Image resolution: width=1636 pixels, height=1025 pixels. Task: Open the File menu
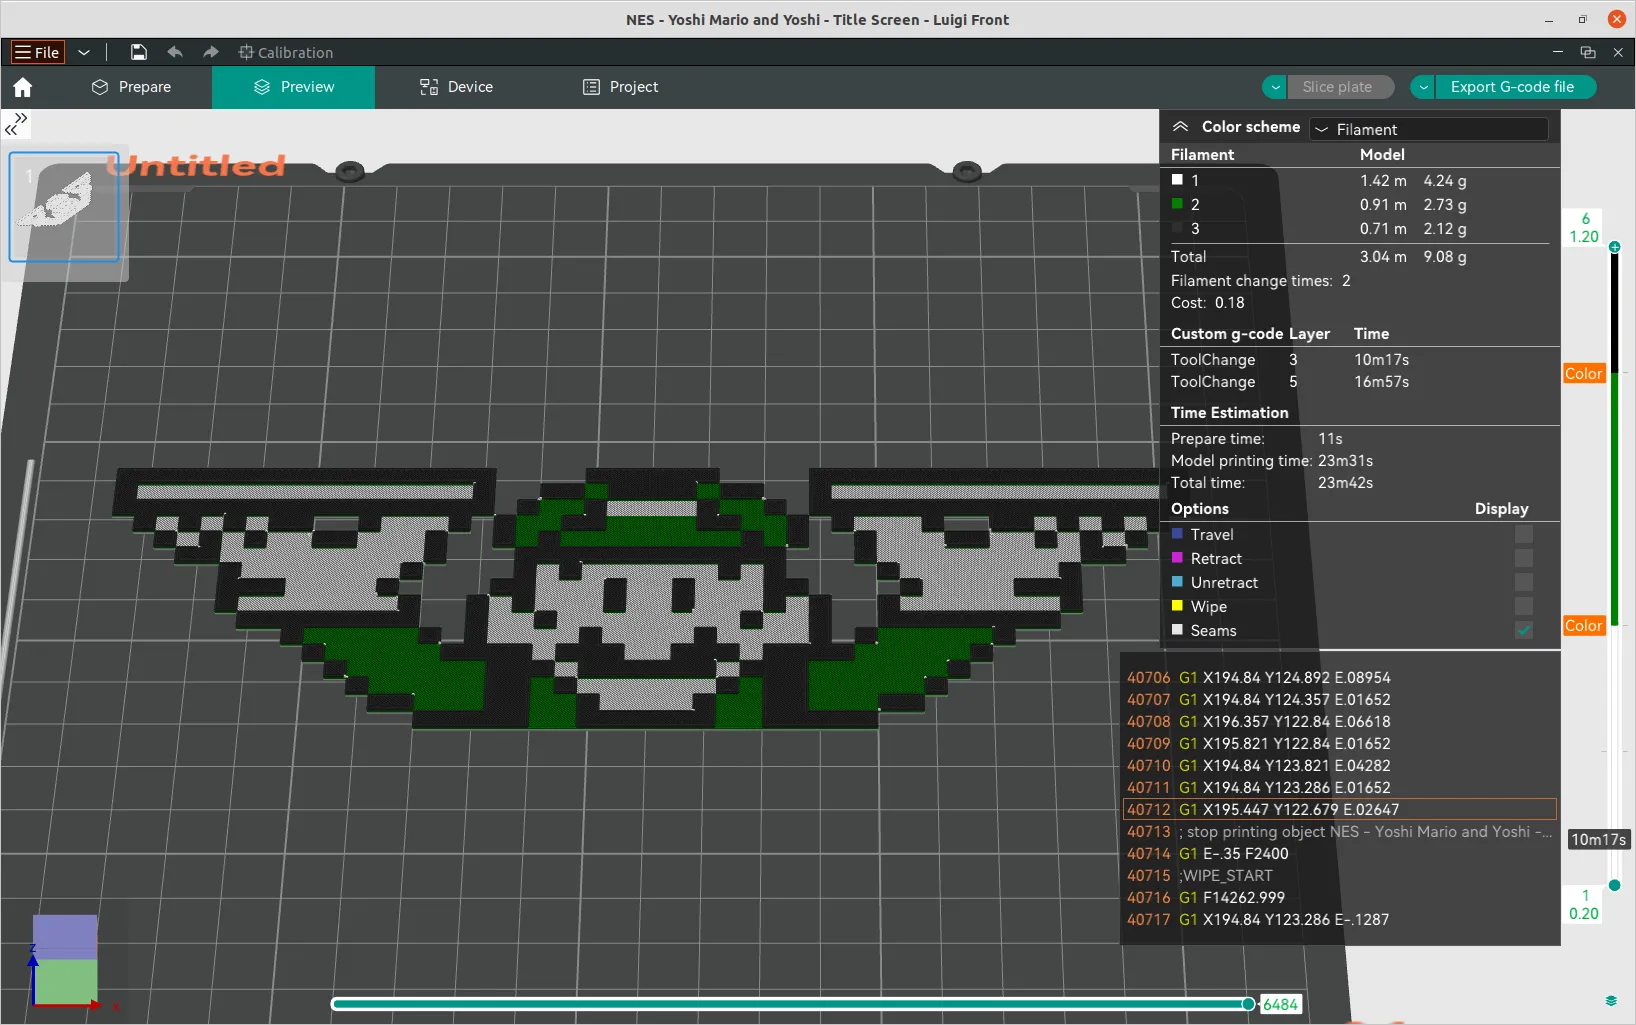[37, 52]
